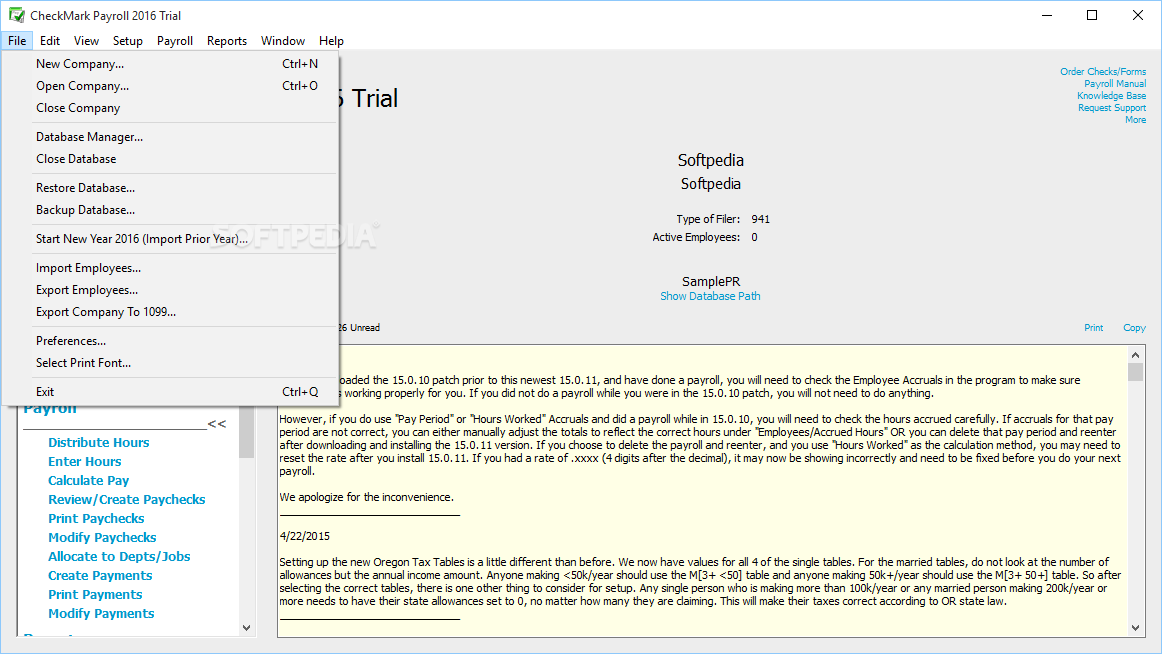This screenshot has width=1162, height=654.
Task: Click the Request Support link
Action: [1112, 107]
